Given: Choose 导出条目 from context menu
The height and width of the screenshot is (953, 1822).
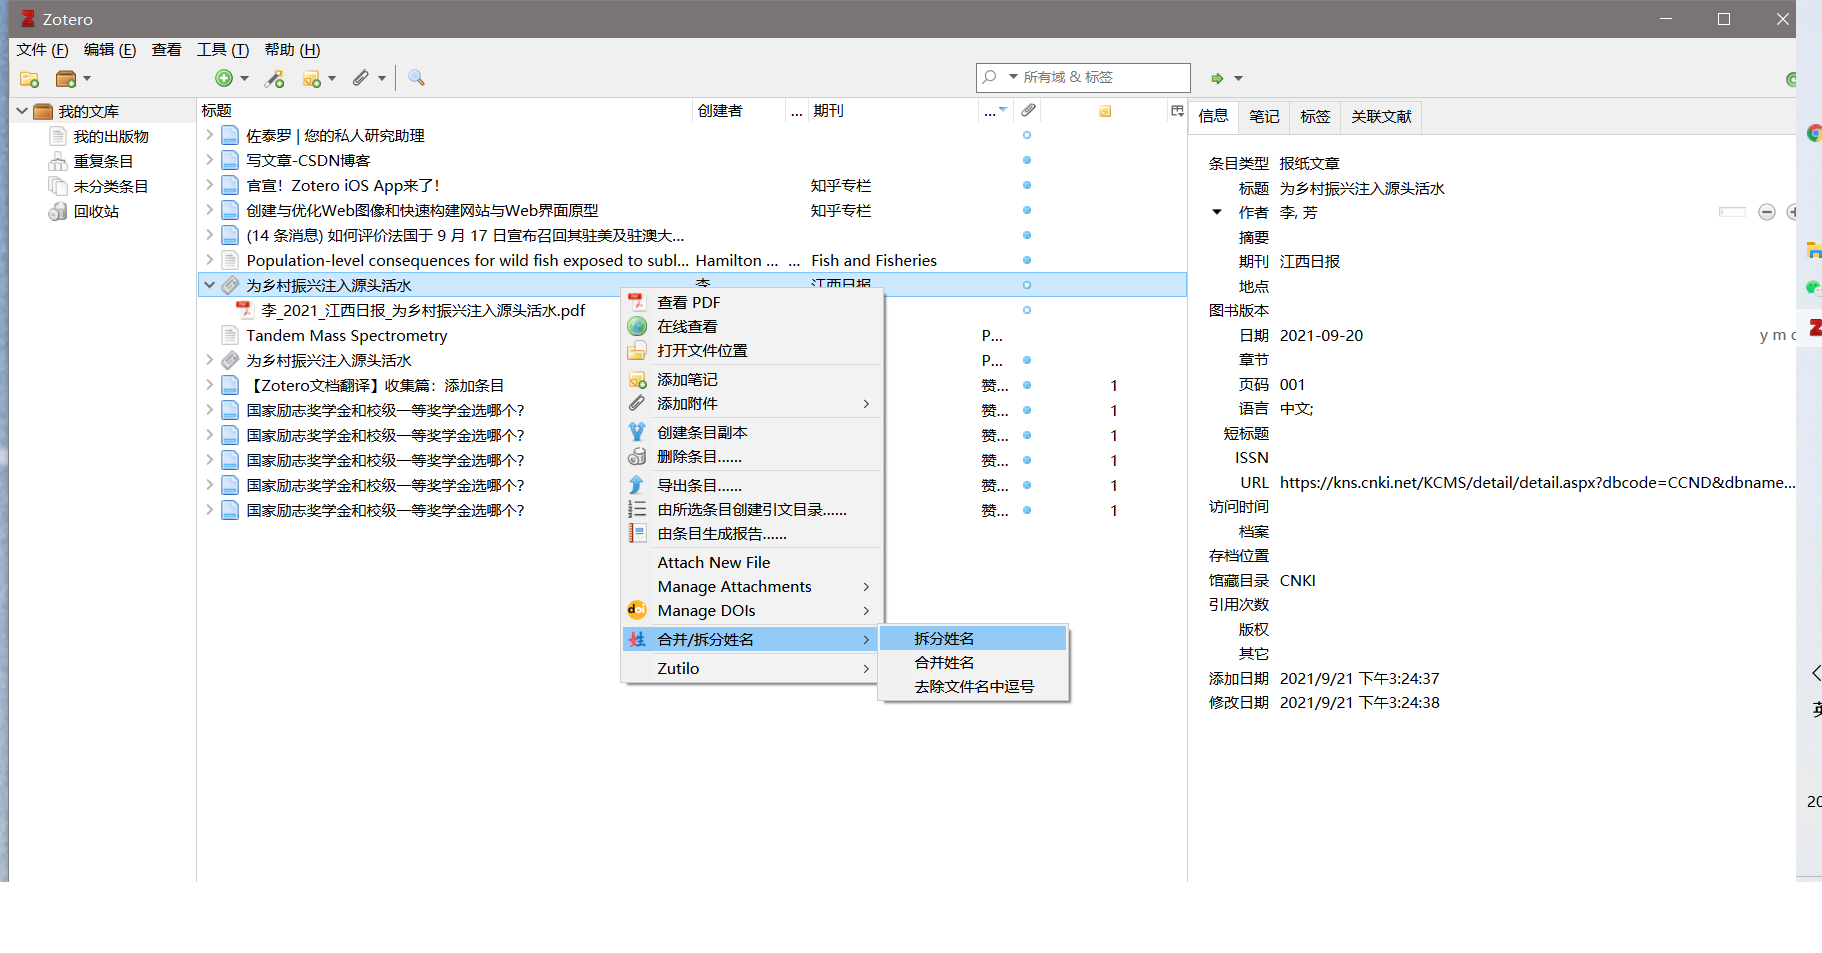Looking at the screenshot, I should point(752,485).
